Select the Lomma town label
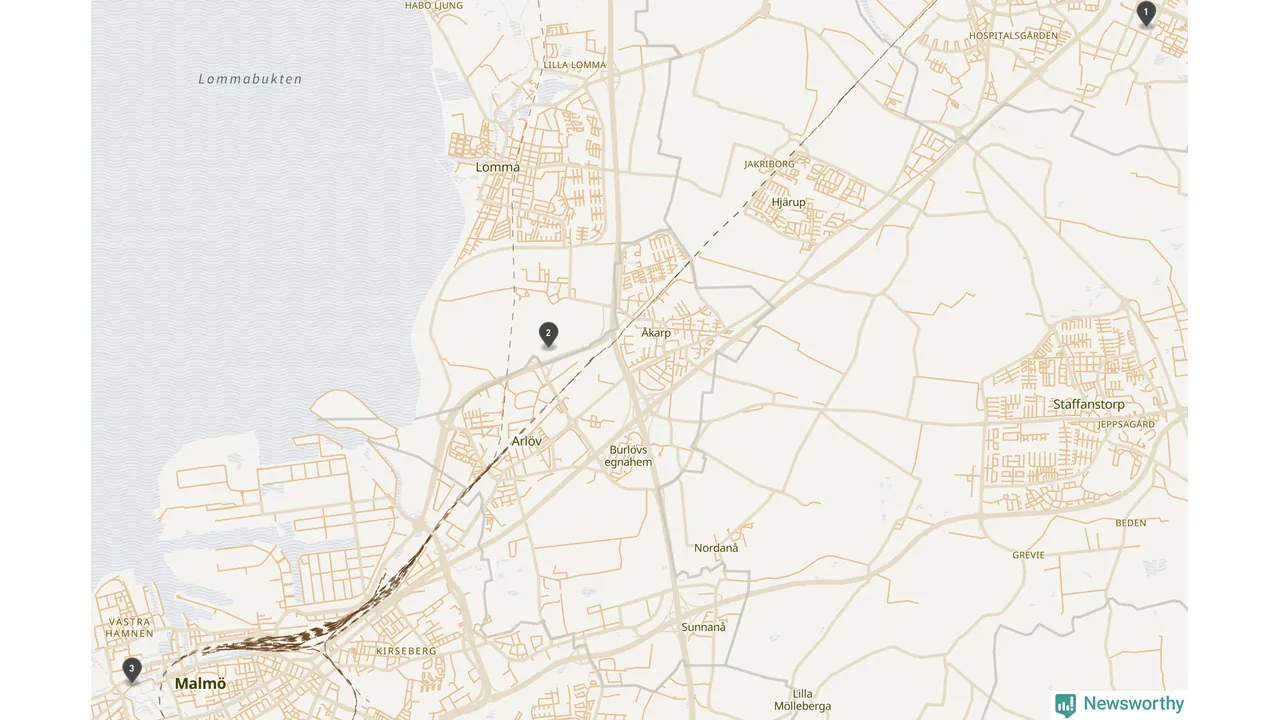This screenshot has height=720, width=1280. (x=498, y=167)
